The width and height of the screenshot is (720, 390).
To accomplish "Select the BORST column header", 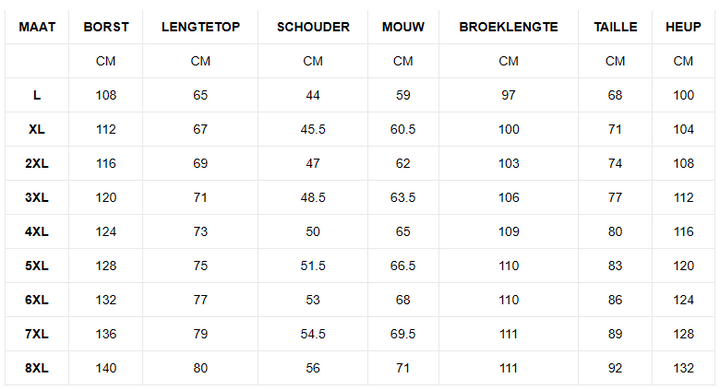I will point(106,27).
